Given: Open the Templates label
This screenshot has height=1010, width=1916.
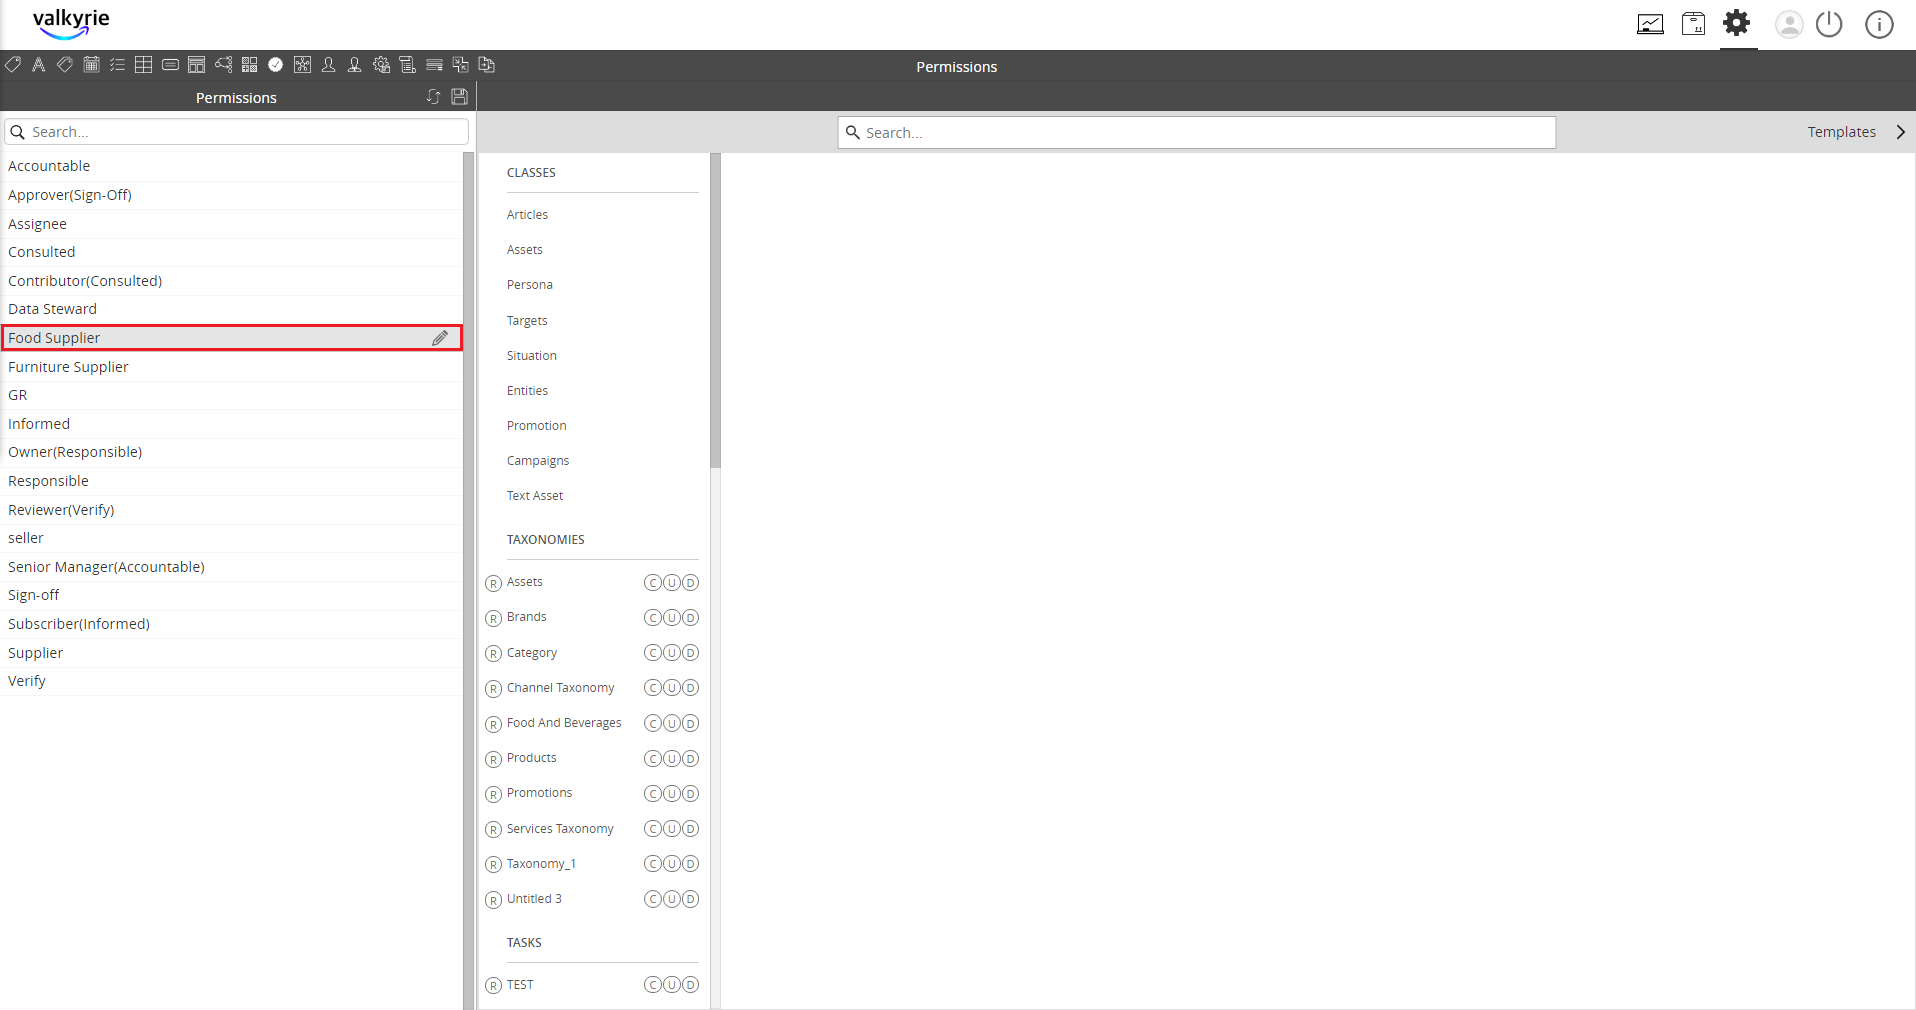Looking at the screenshot, I should [x=1841, y=132].
